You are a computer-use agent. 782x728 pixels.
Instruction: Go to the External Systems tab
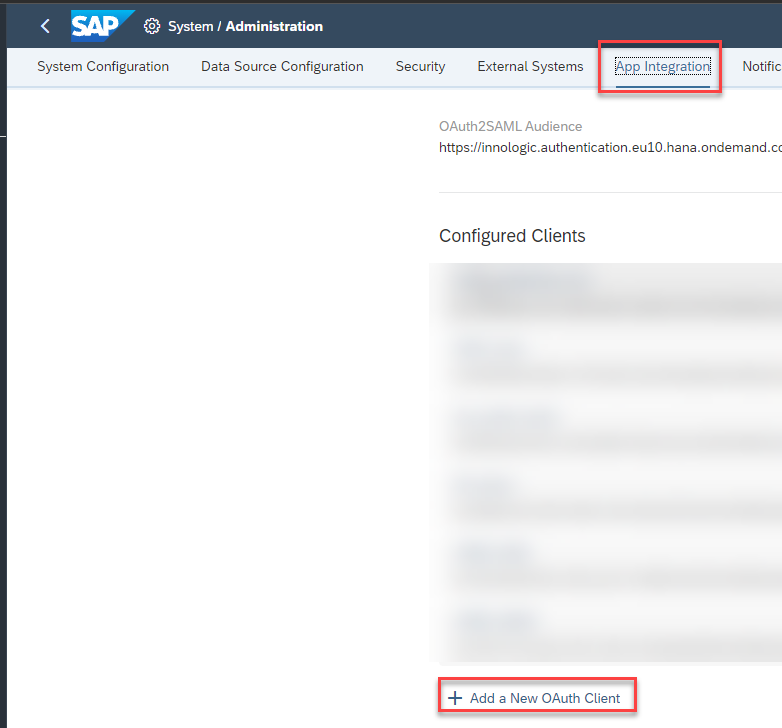[x=530, y=67]
